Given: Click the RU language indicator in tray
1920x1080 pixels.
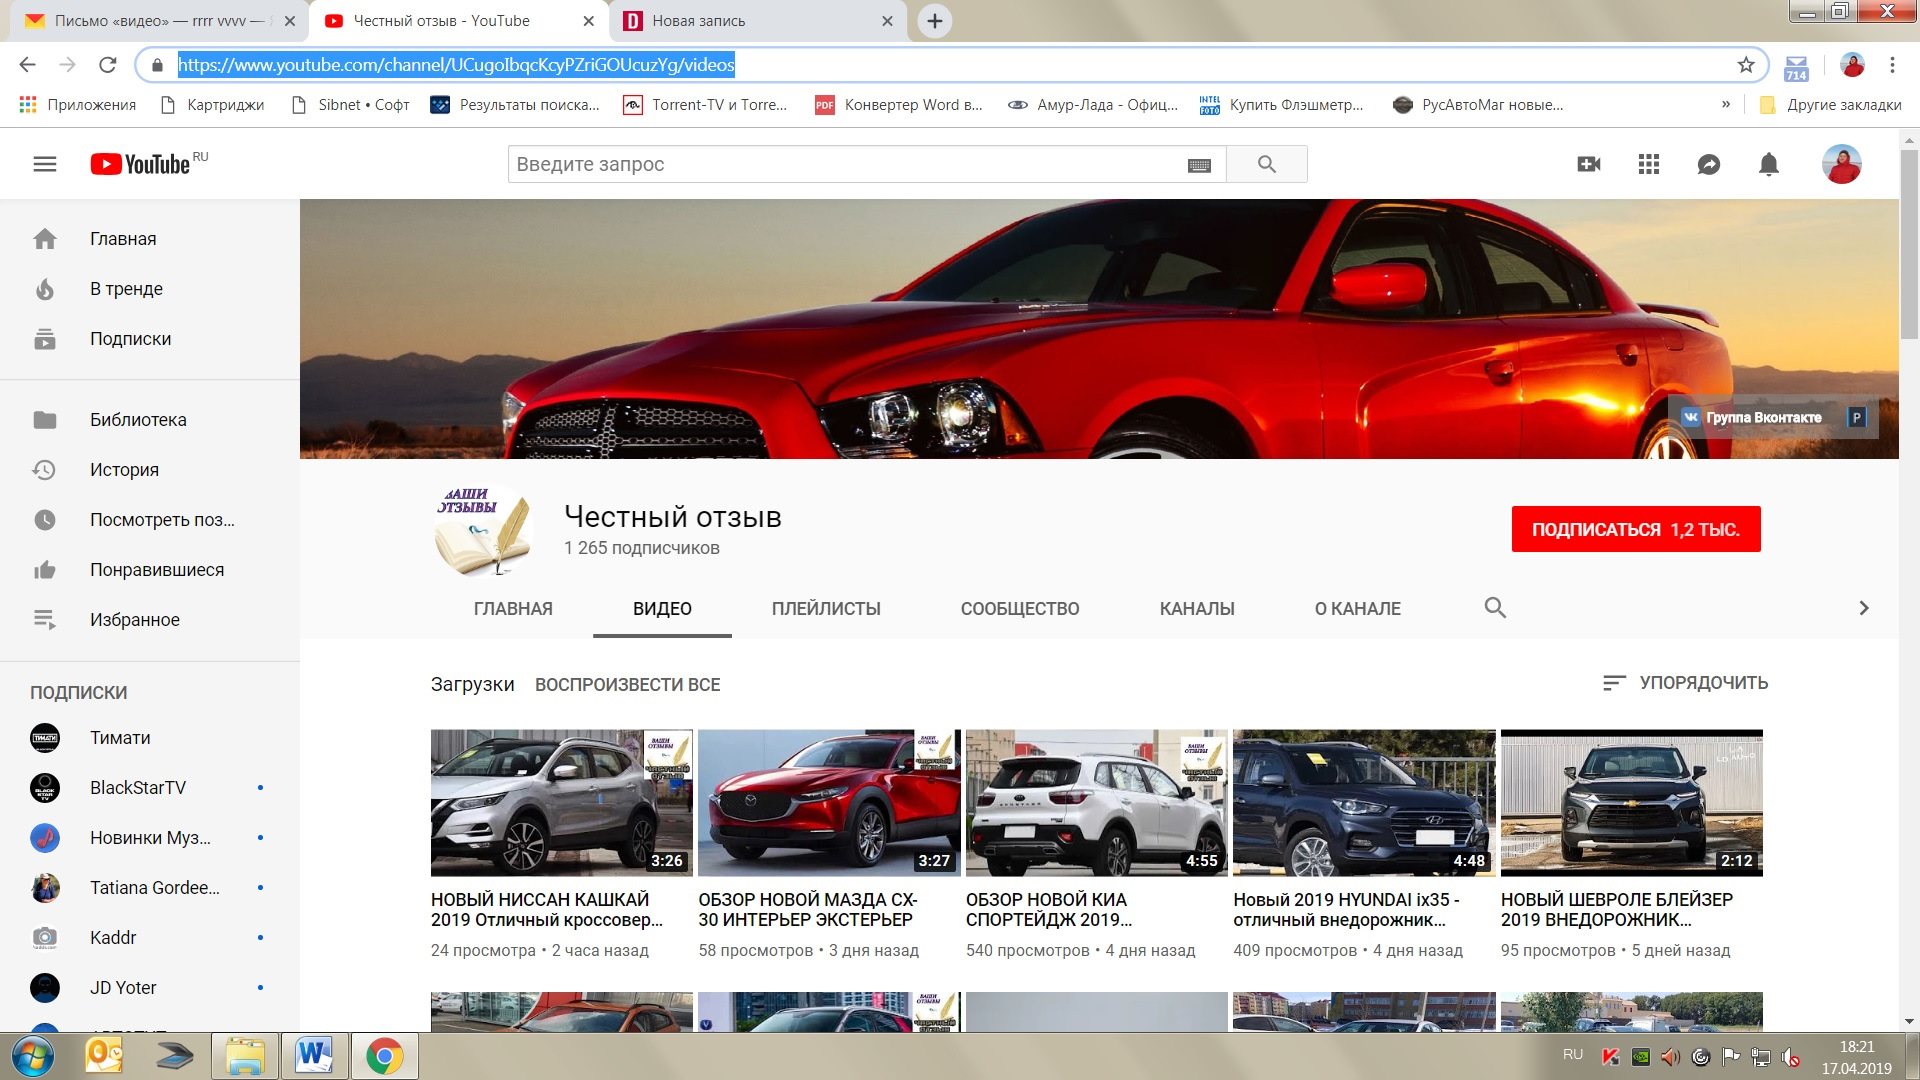Looking at the screenshot, I should [x=1573, y=1055].
